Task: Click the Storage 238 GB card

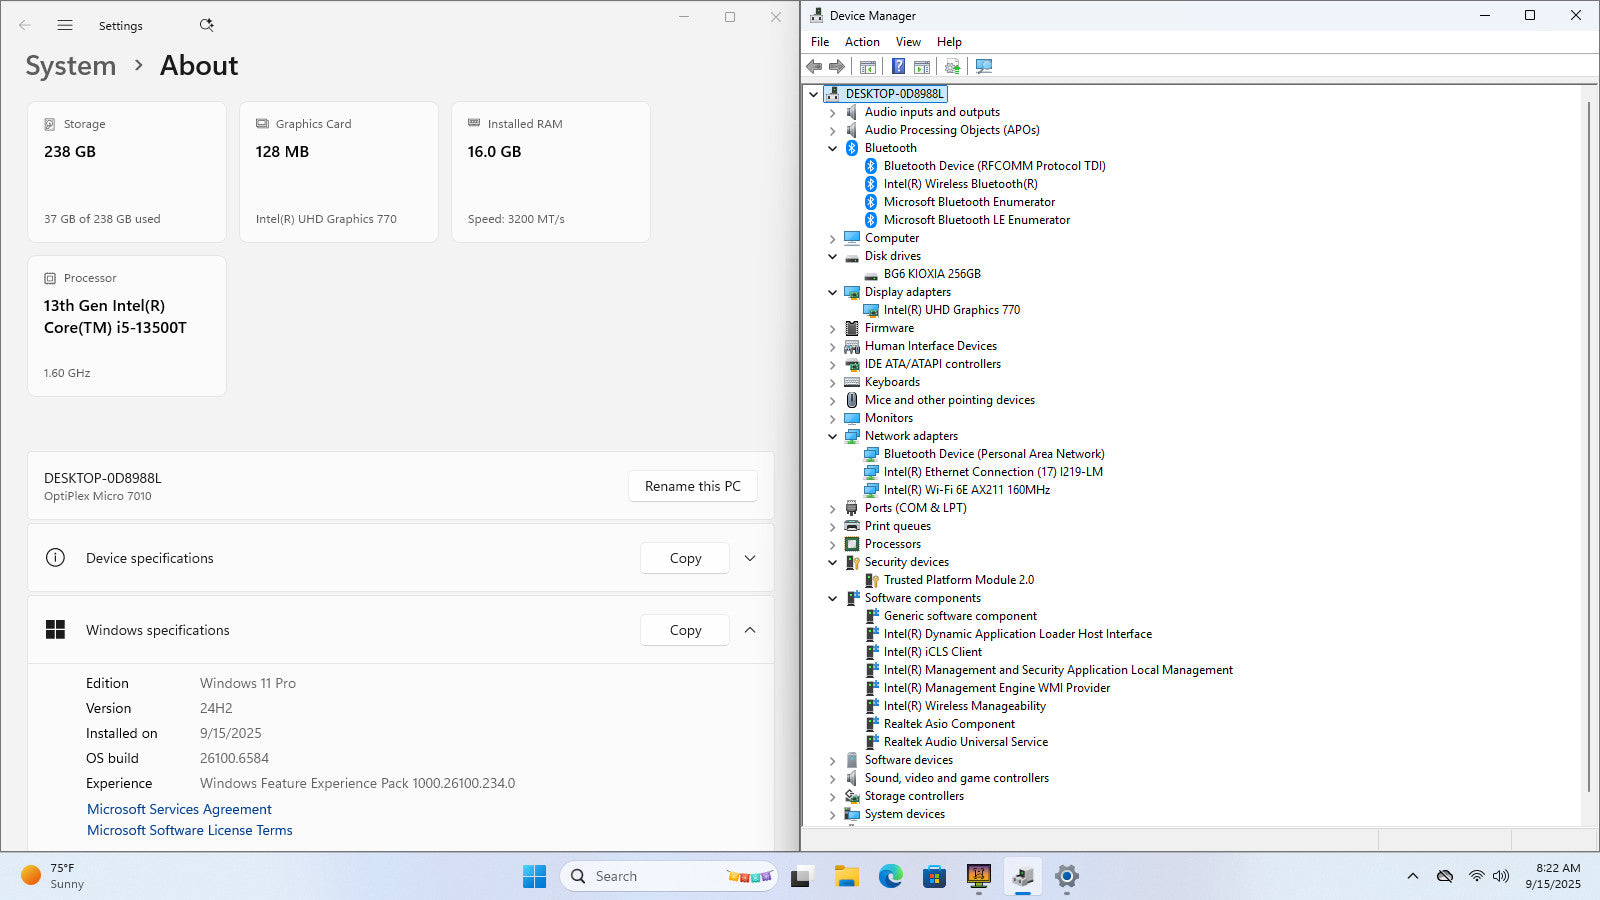Action: pyautogui.click(x=127, y=172)
